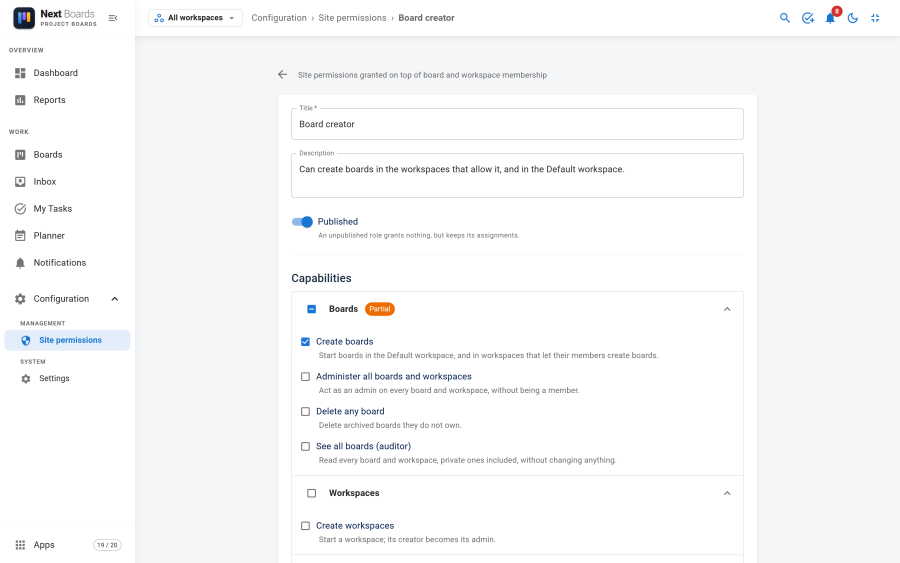Switch to dark mode moon icon
The height and width of the screenshot is (563, 900).
[x=852, y=18]
